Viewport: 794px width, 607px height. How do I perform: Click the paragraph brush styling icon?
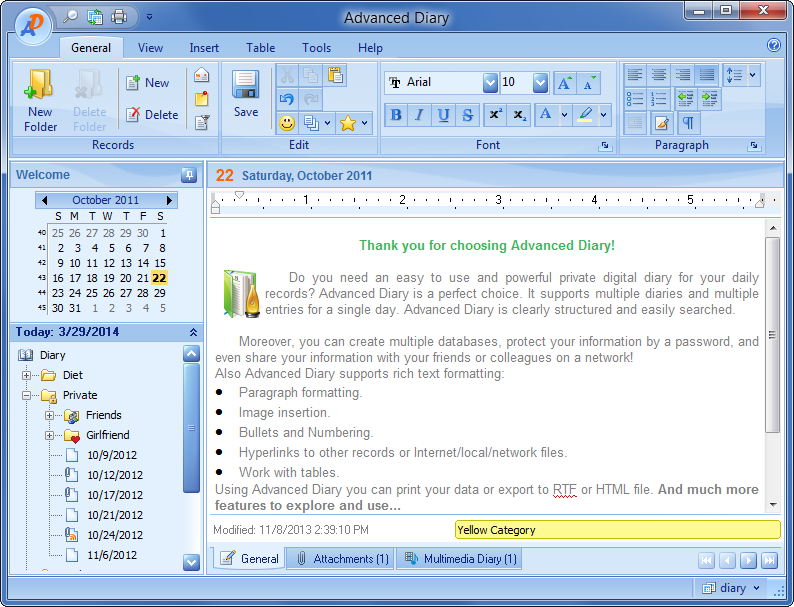[661, 123]
